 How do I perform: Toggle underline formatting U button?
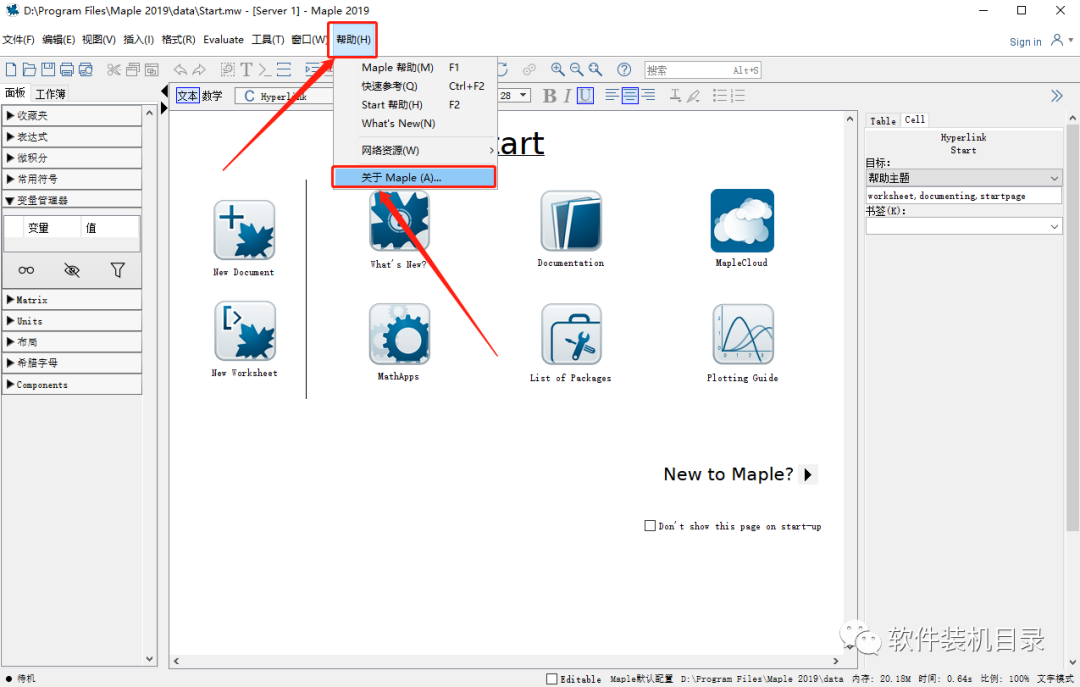(585, 96)
